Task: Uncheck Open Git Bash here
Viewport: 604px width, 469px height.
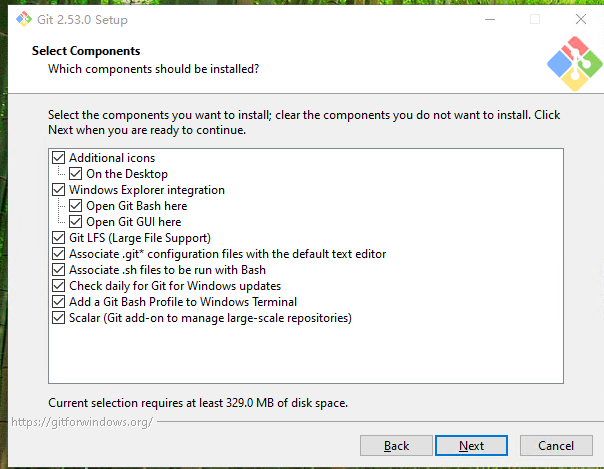Action: (x=76, y=206)
